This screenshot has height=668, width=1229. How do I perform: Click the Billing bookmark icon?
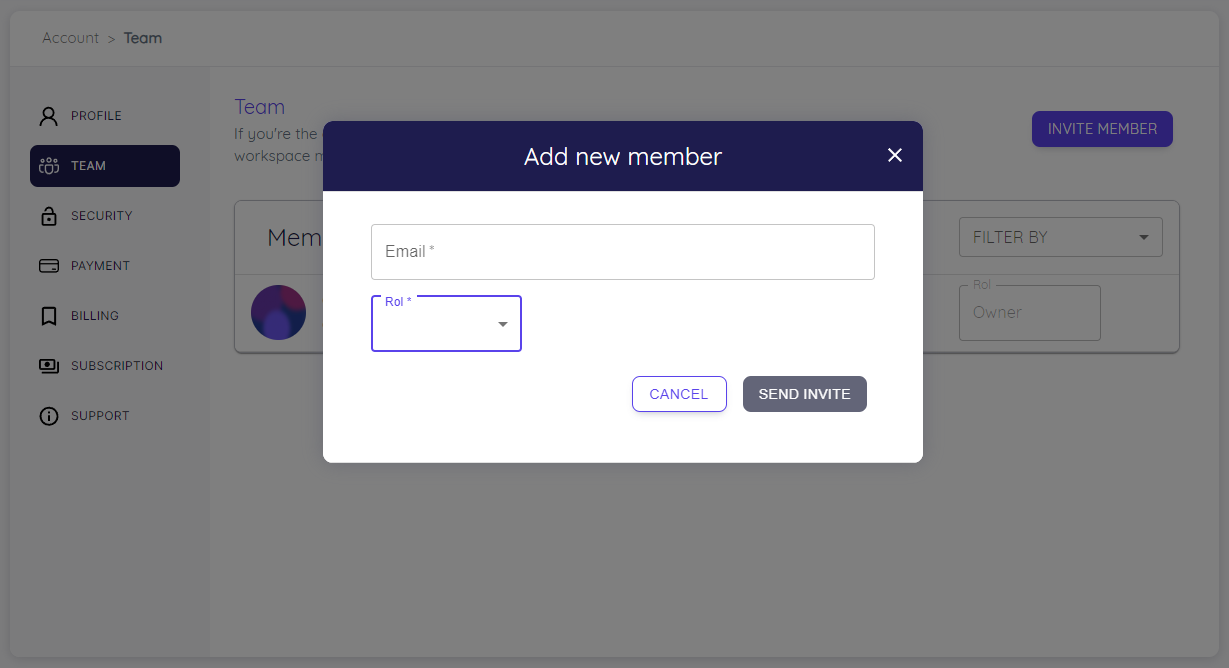pyautogui.click(x=49, y=316)
